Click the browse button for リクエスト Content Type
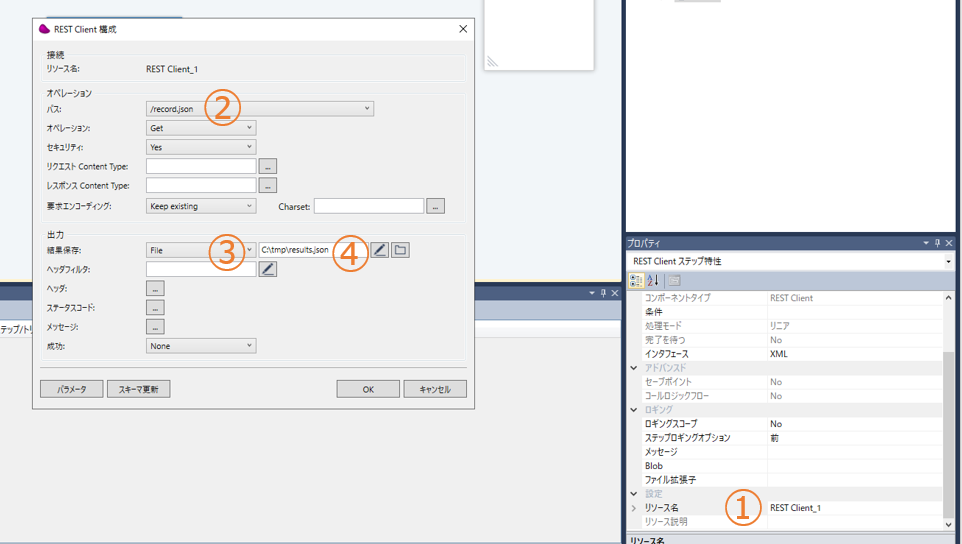The image size is (962, 544). tap(267, 166)
